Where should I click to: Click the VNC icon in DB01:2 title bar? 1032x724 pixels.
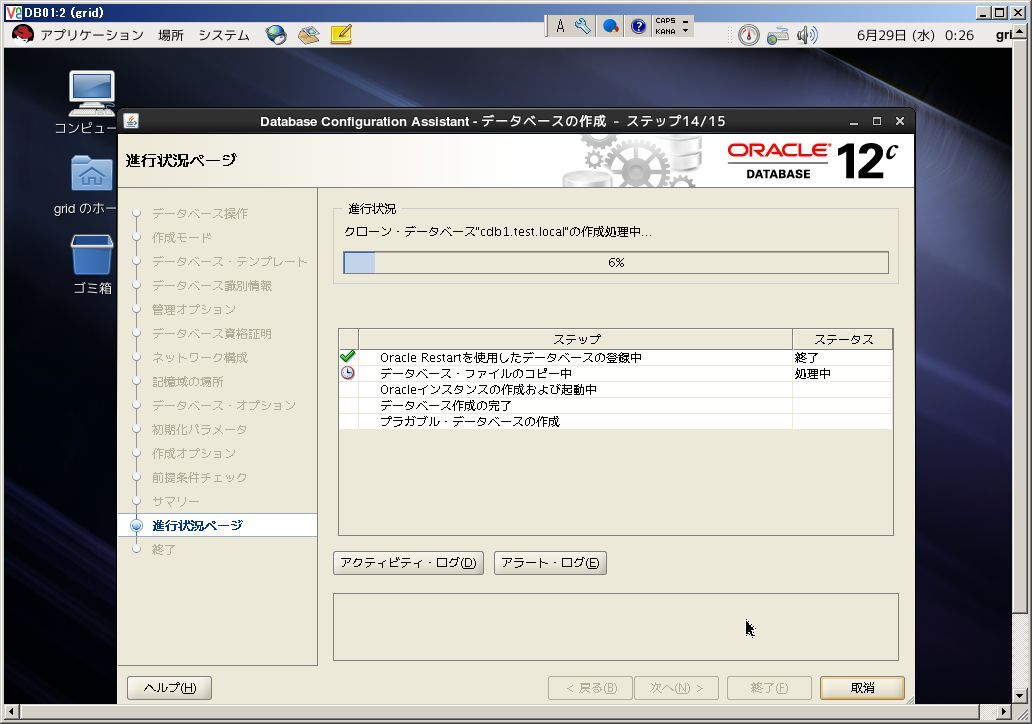[13, 12]
